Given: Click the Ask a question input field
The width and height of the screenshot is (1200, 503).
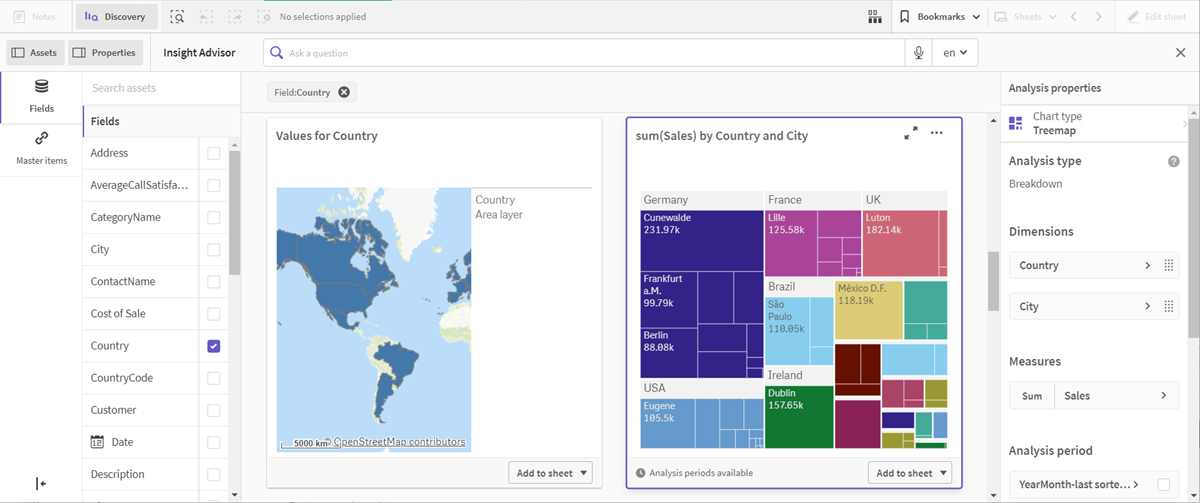Looking at the screenshot, I should pyautogui.click(x=590, y=53).
